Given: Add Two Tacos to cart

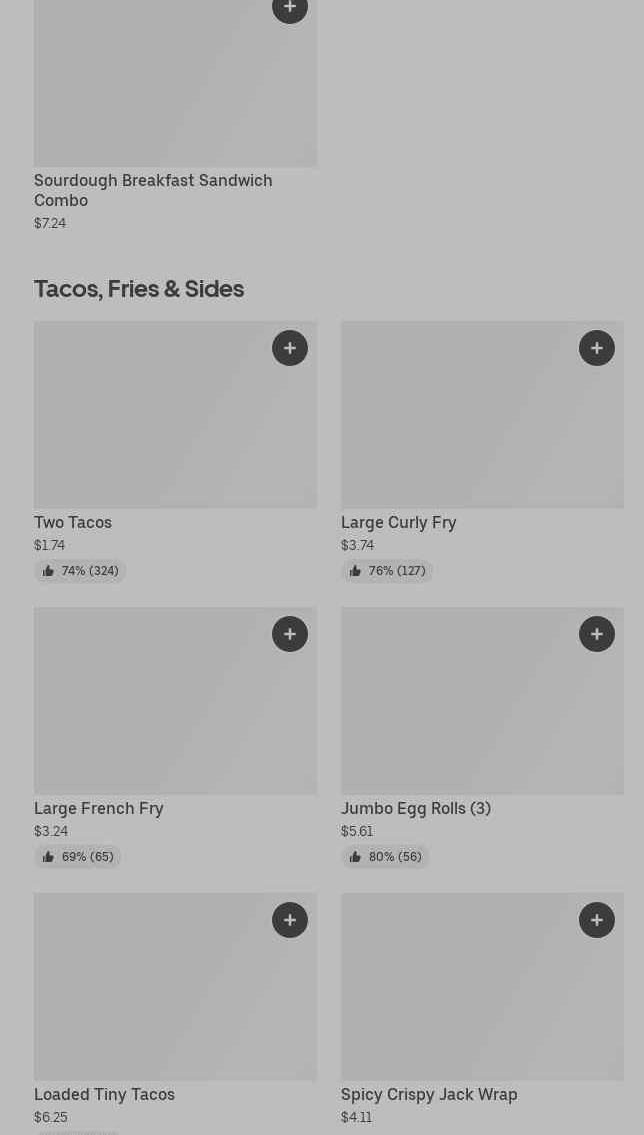Looking at the screenshot, I should [x=290, y=348].
